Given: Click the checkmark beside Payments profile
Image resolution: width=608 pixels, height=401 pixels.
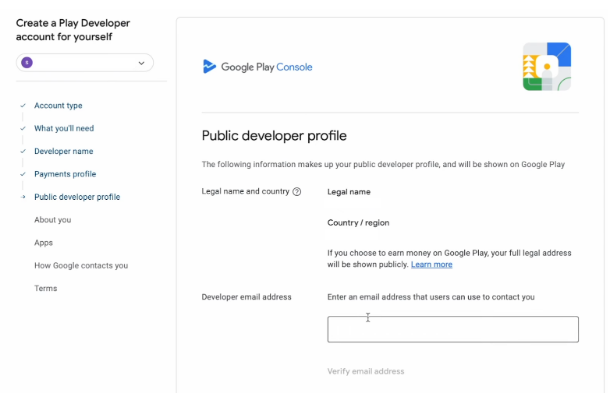Looking at the screenshot, I should (x=22, y=174).
